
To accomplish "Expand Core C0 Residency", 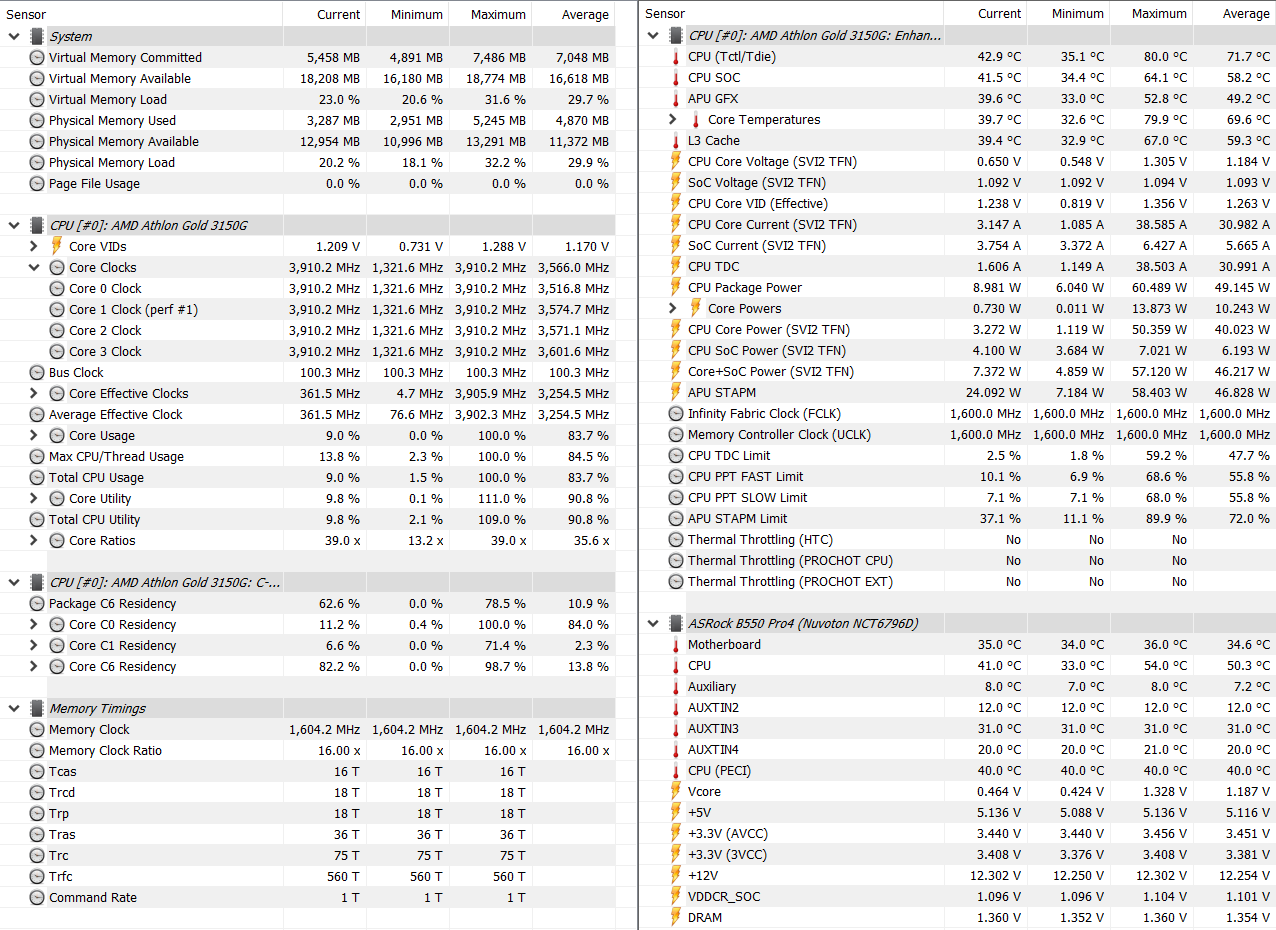I will tap(34, 625).
